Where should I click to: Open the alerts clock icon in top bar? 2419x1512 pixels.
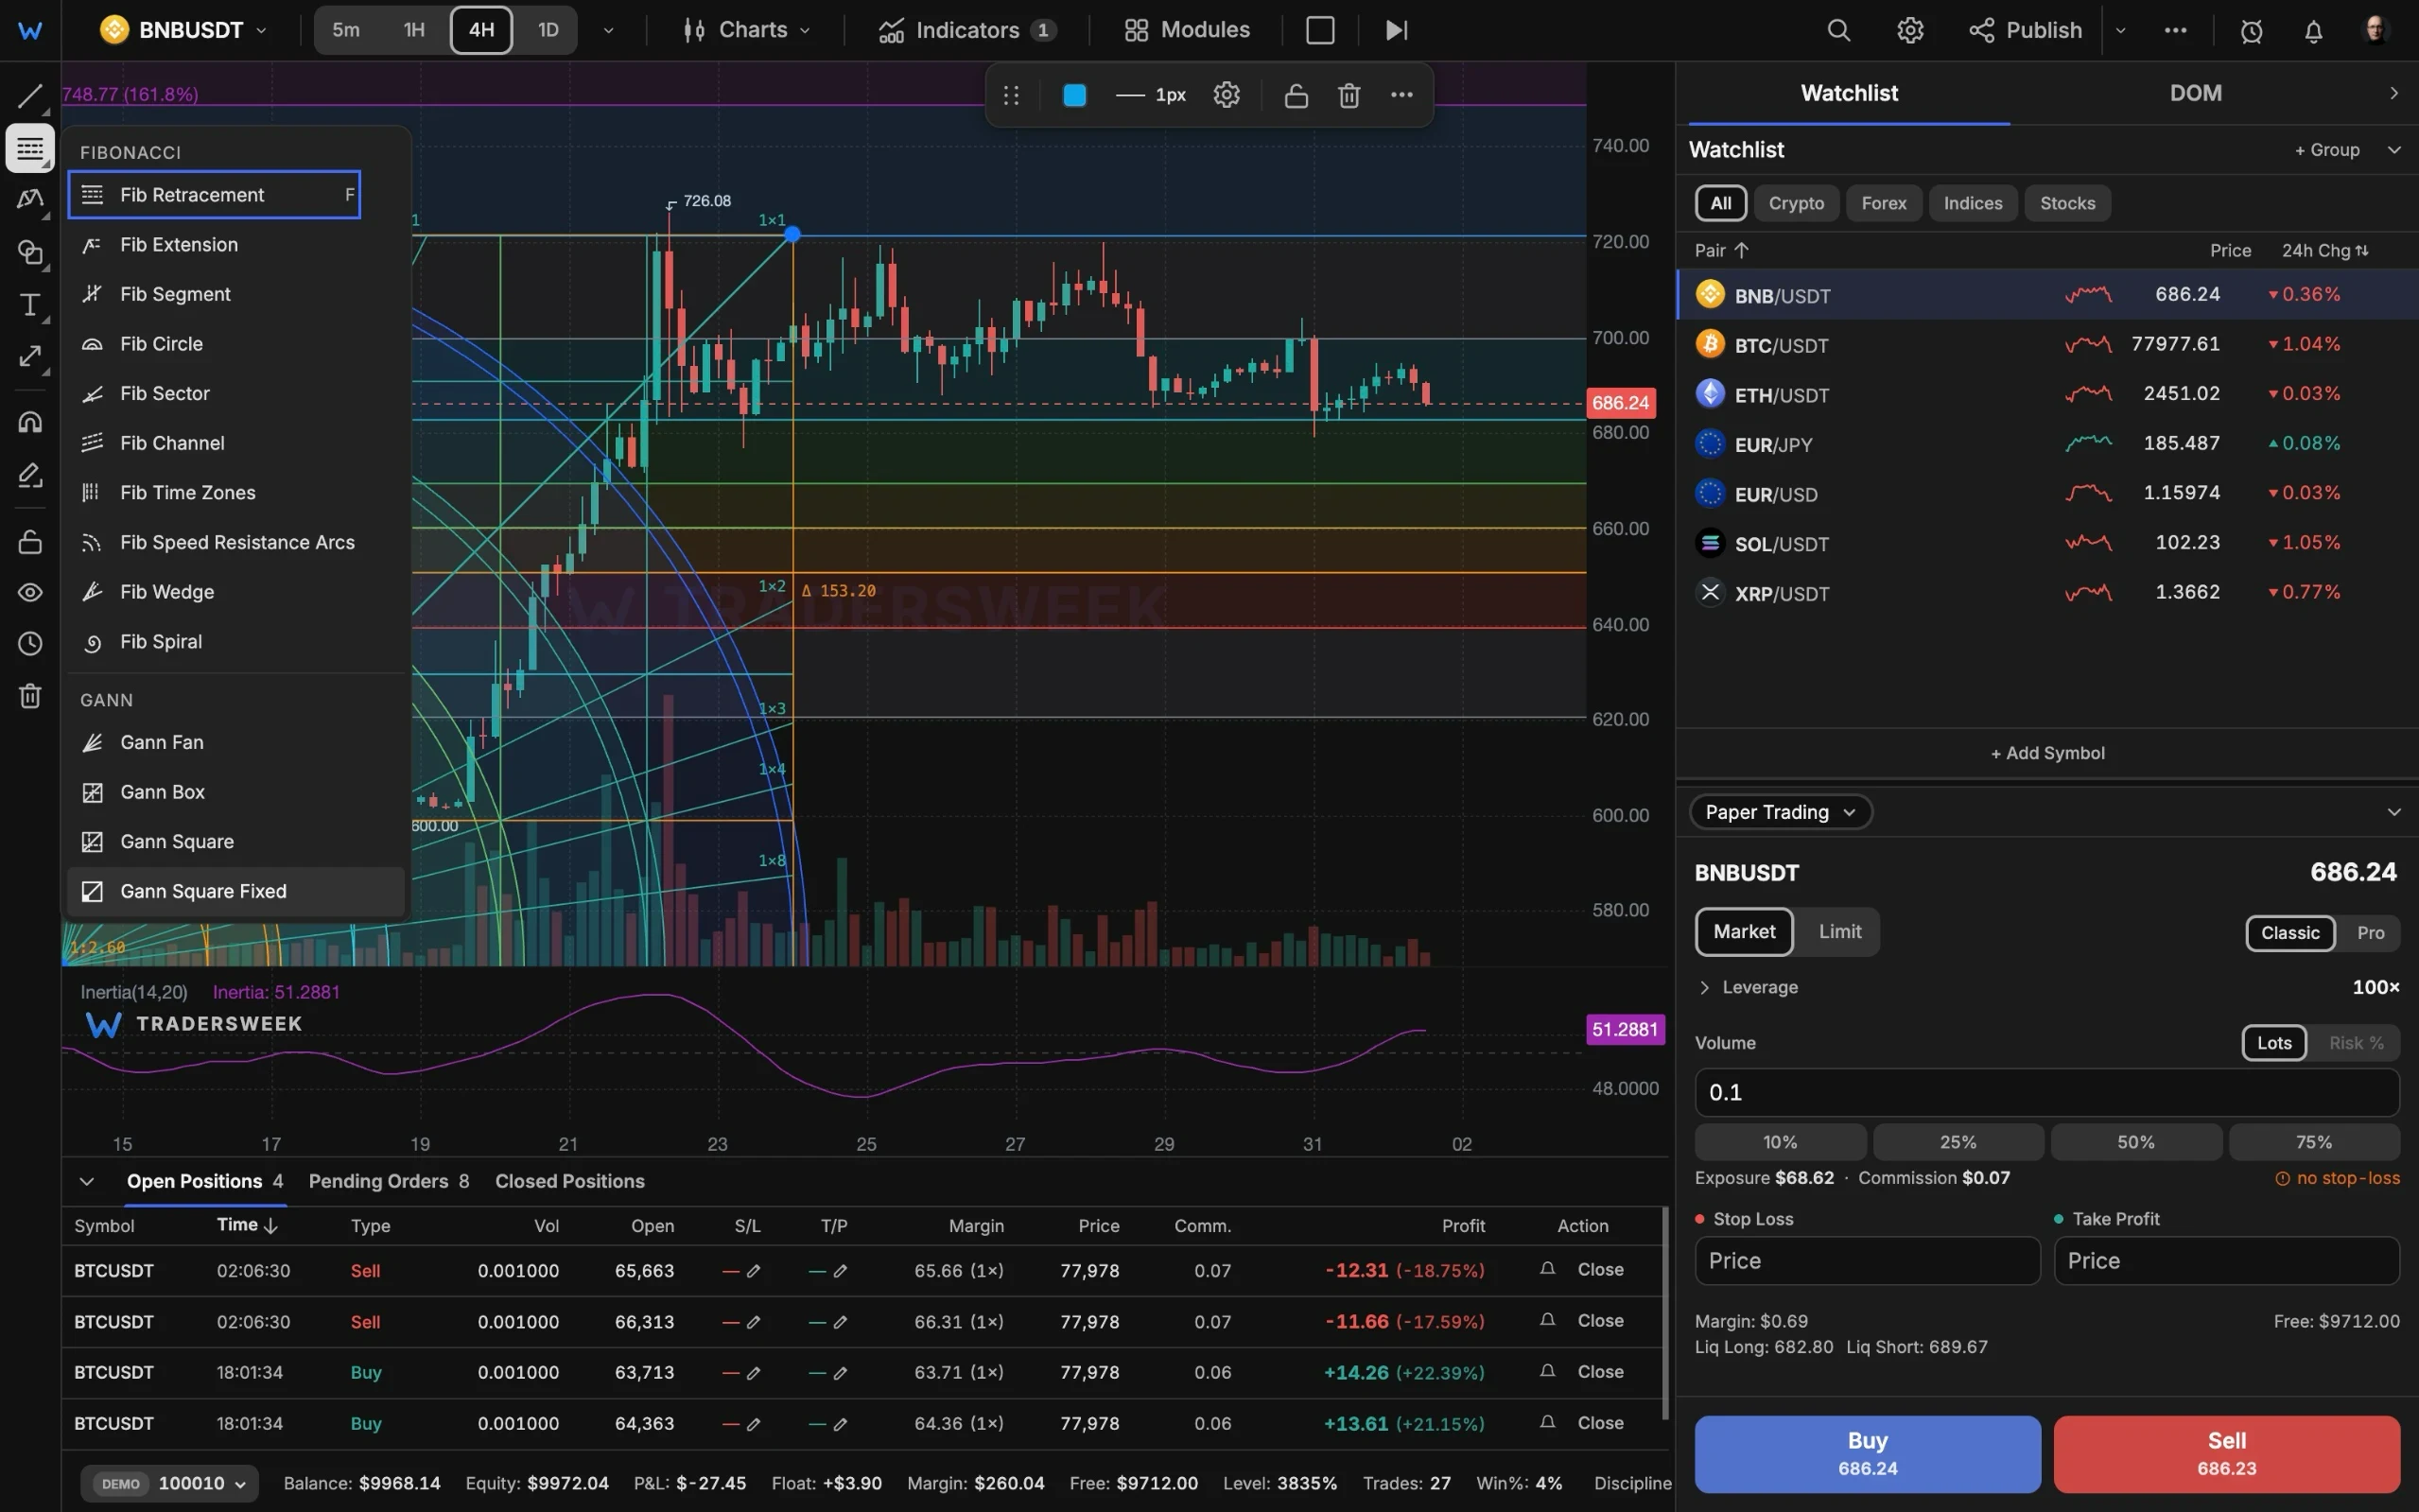(2251, 31)
